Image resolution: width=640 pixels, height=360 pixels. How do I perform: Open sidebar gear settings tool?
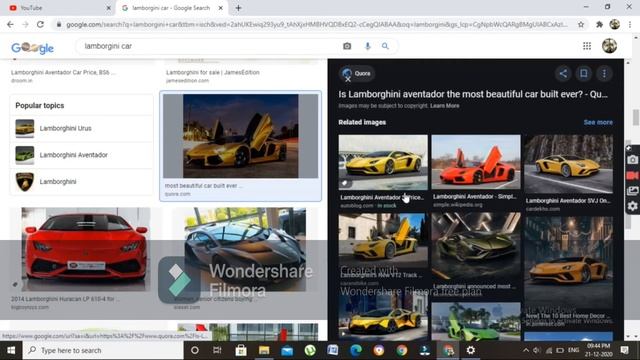(x=632, y=206)
